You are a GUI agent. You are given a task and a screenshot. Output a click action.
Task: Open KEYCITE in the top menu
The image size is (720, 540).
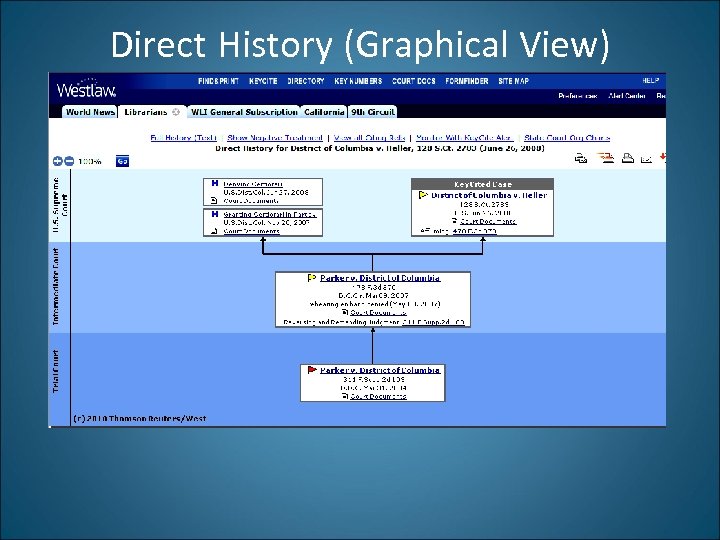(x=263, y=81)
